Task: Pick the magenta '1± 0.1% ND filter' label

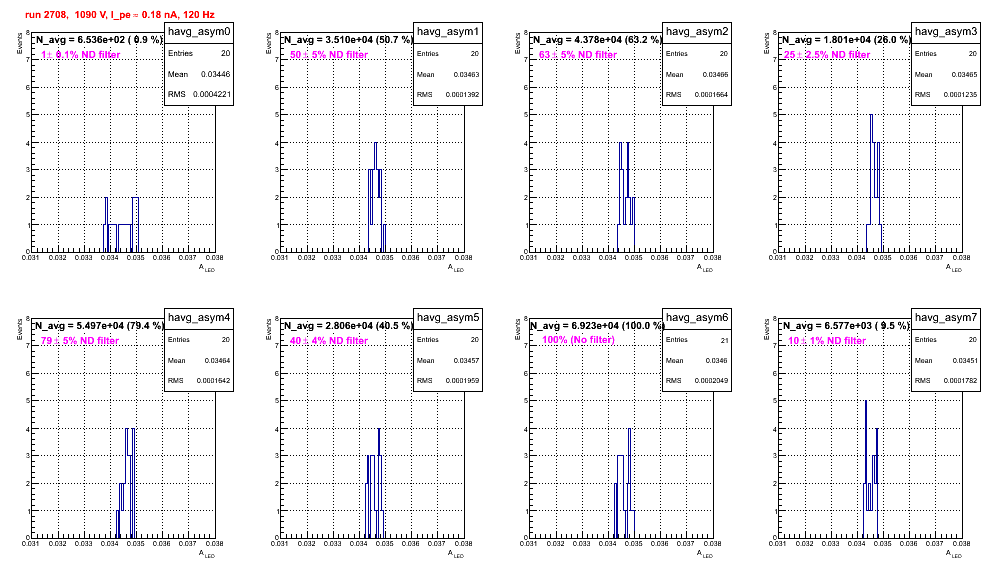Action: [81, 55]
